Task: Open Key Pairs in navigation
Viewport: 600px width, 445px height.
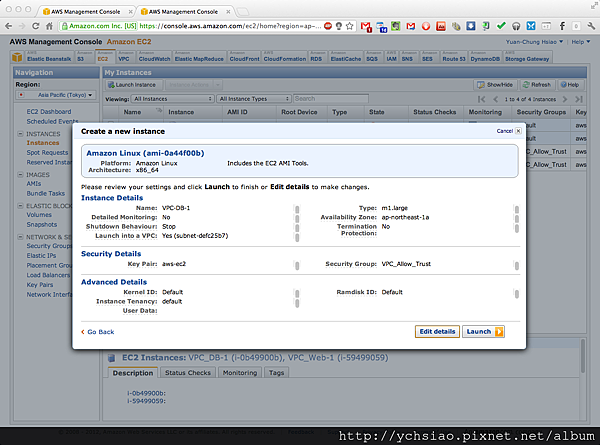Action: [40, 285]
